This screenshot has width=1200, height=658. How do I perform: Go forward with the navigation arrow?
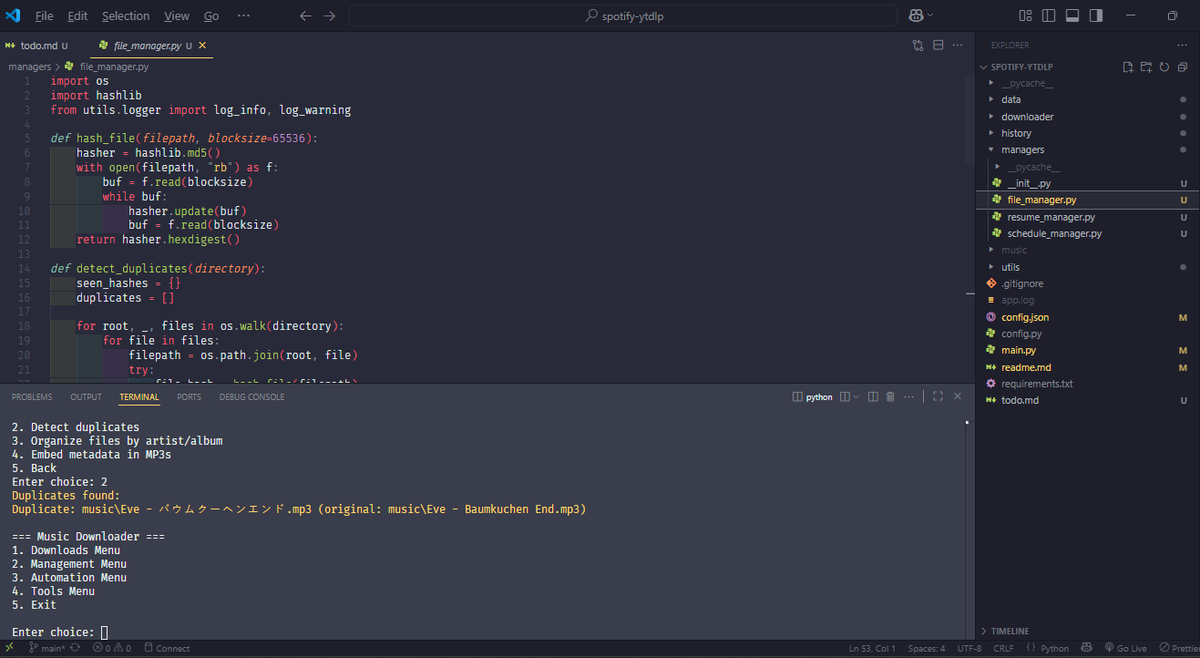coord(330,16)
